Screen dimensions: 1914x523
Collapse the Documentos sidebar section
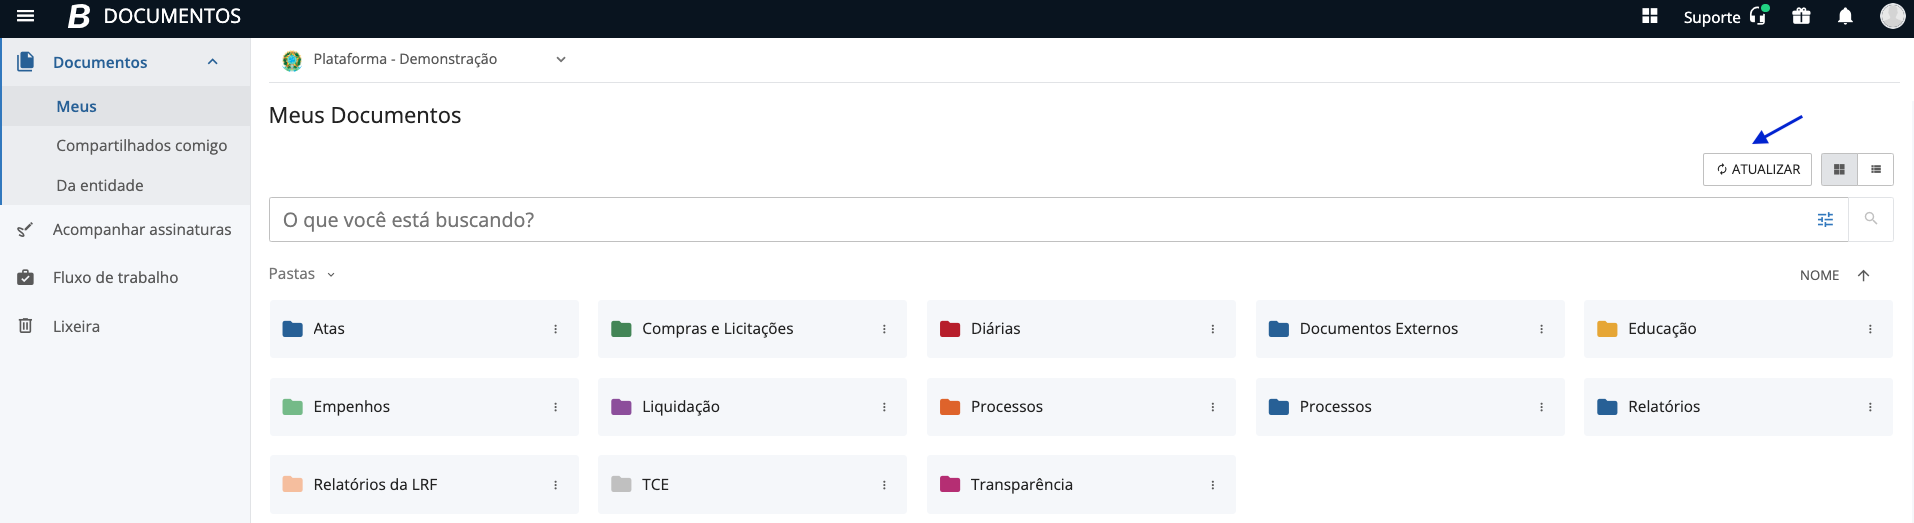(212, 62)
